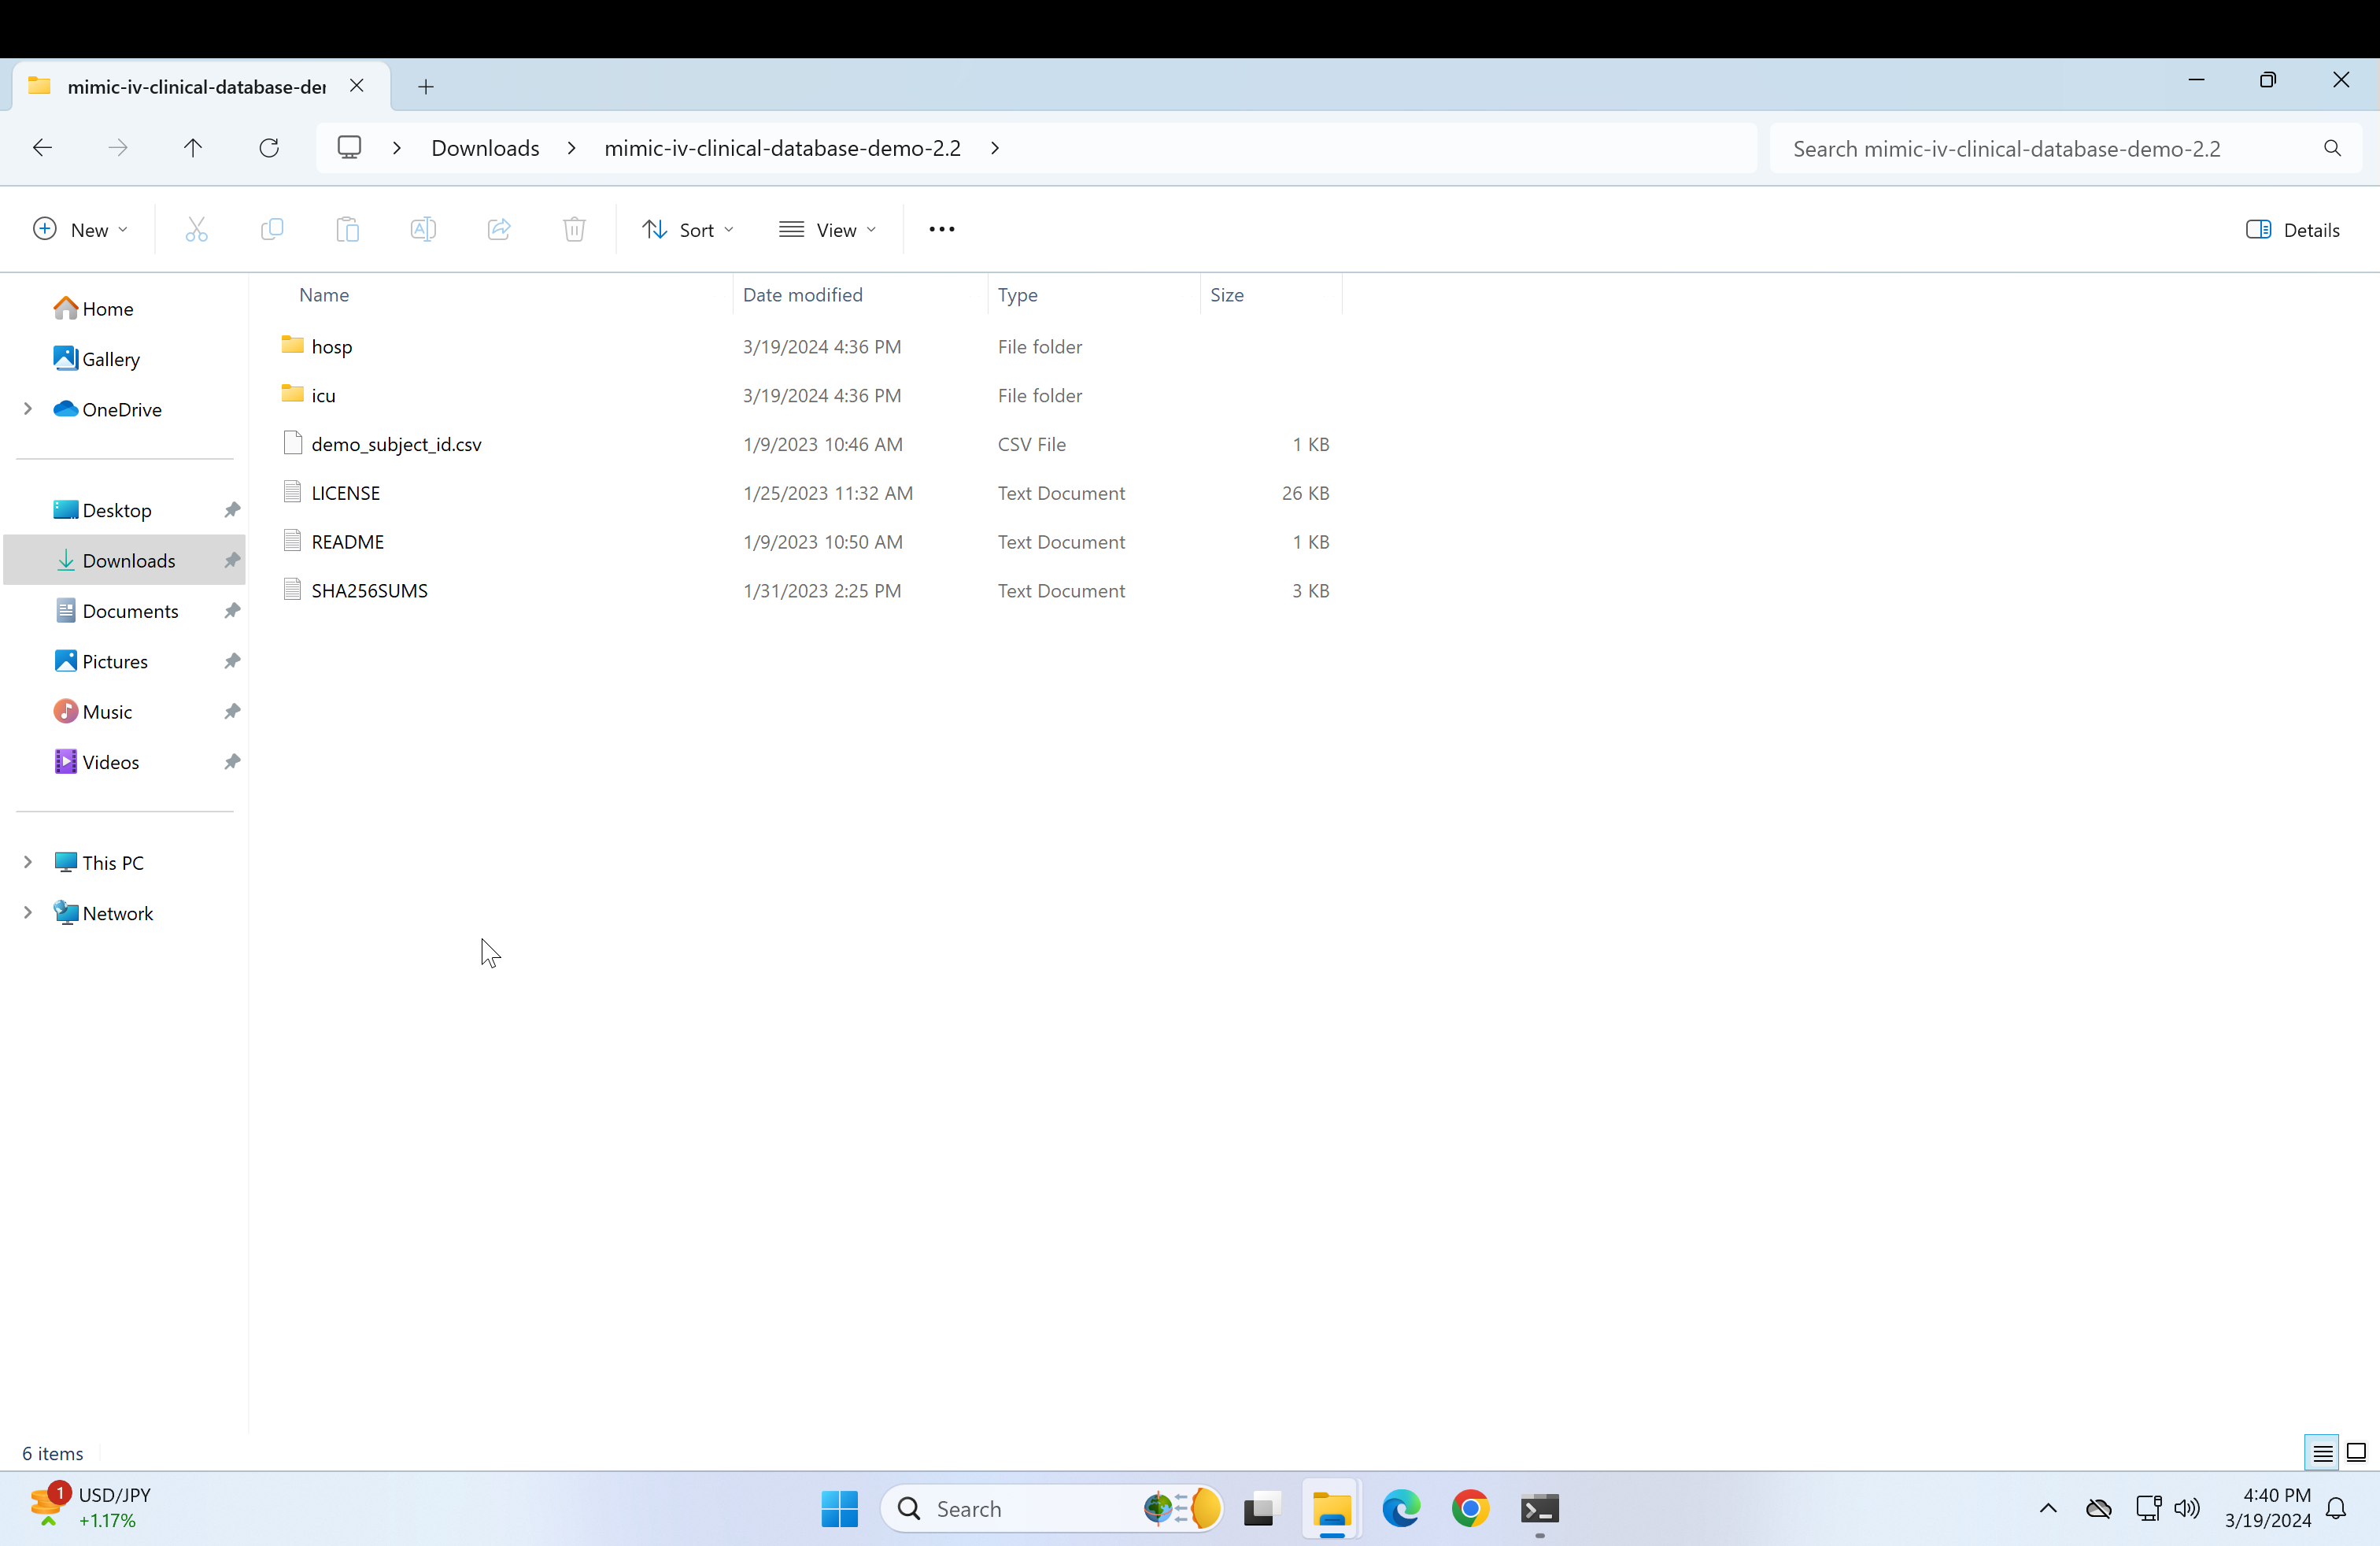Toggle the Details pane
This screenshot has height=1546, width=2380.
click(2292, 230)
